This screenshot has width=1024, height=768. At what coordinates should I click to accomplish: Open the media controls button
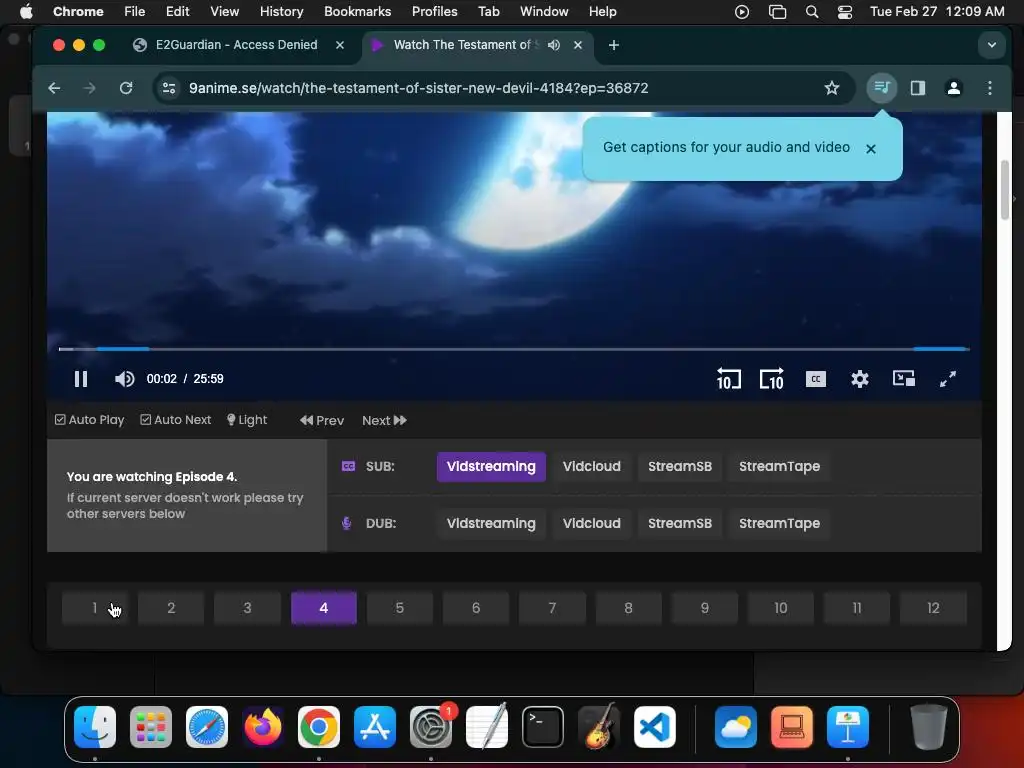882,88
